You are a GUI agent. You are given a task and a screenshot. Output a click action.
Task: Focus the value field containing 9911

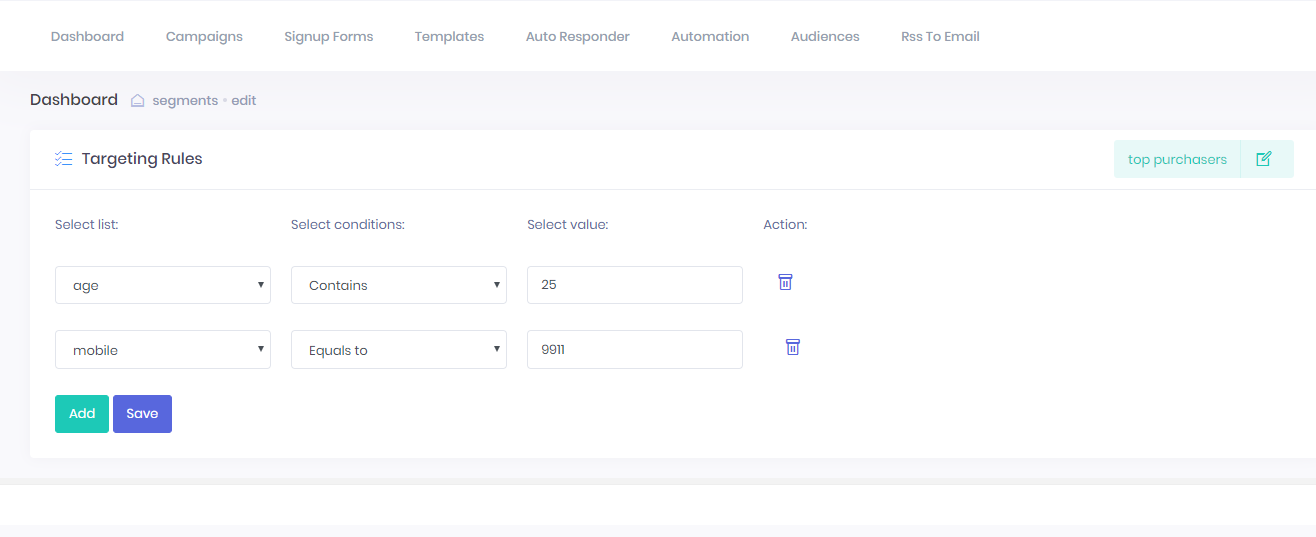pos(635,350)
